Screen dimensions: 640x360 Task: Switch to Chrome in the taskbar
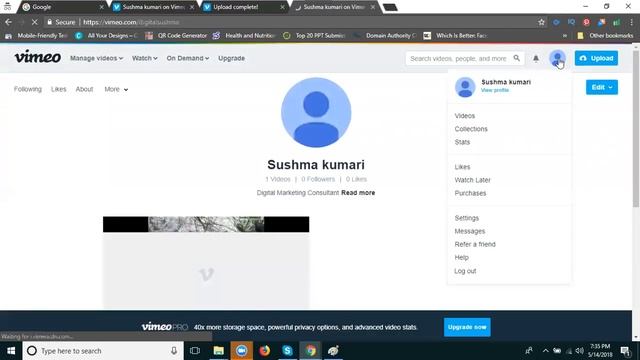click(x=311, y=351)
